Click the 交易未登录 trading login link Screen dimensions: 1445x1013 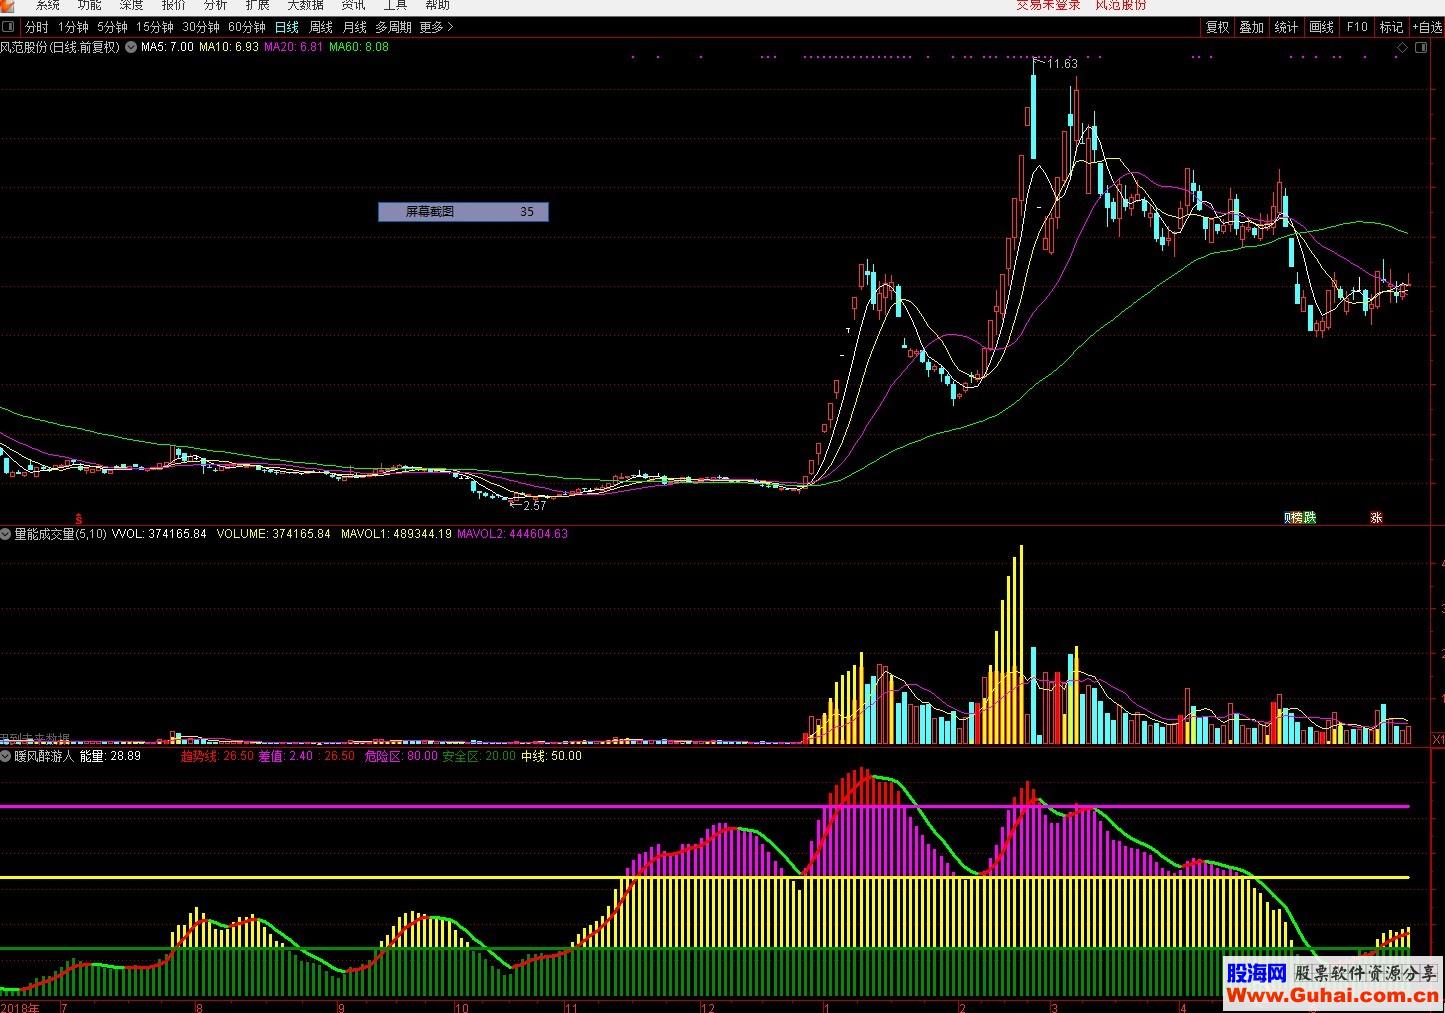1048,5
